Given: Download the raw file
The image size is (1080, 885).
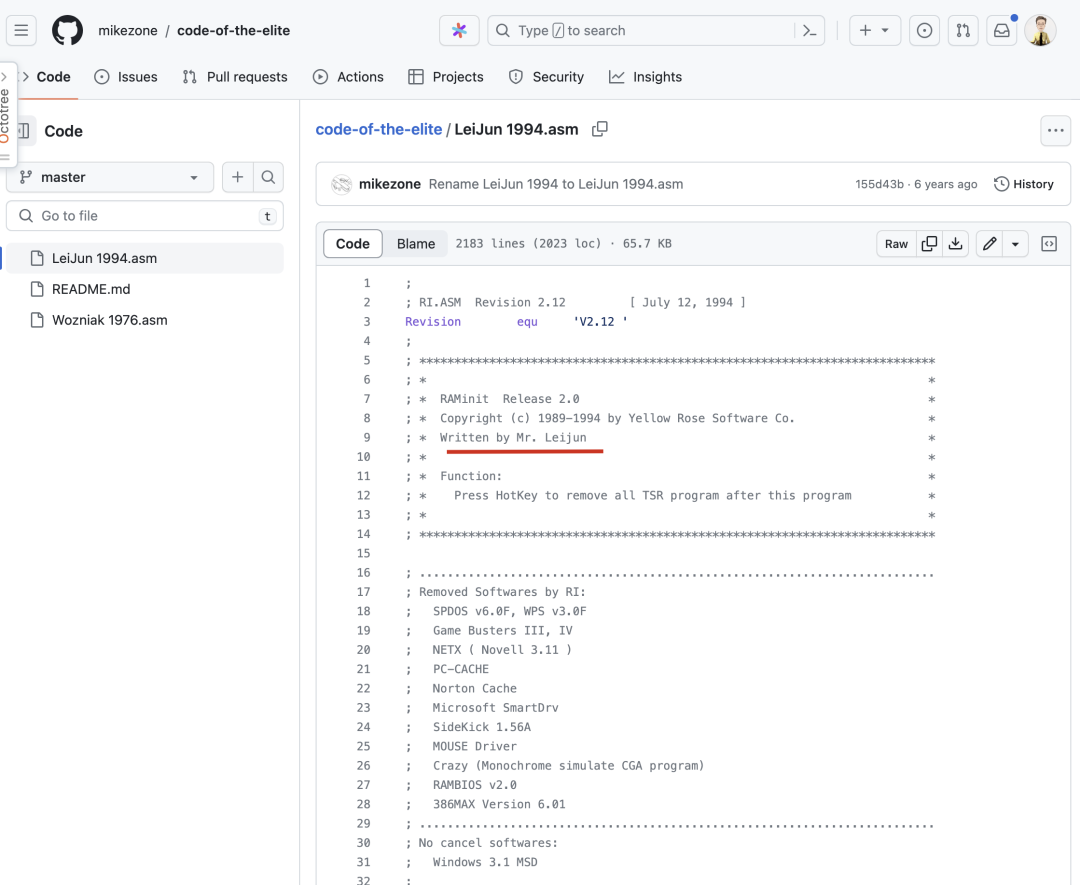Looking at the screenshot, I should (955, 244).
